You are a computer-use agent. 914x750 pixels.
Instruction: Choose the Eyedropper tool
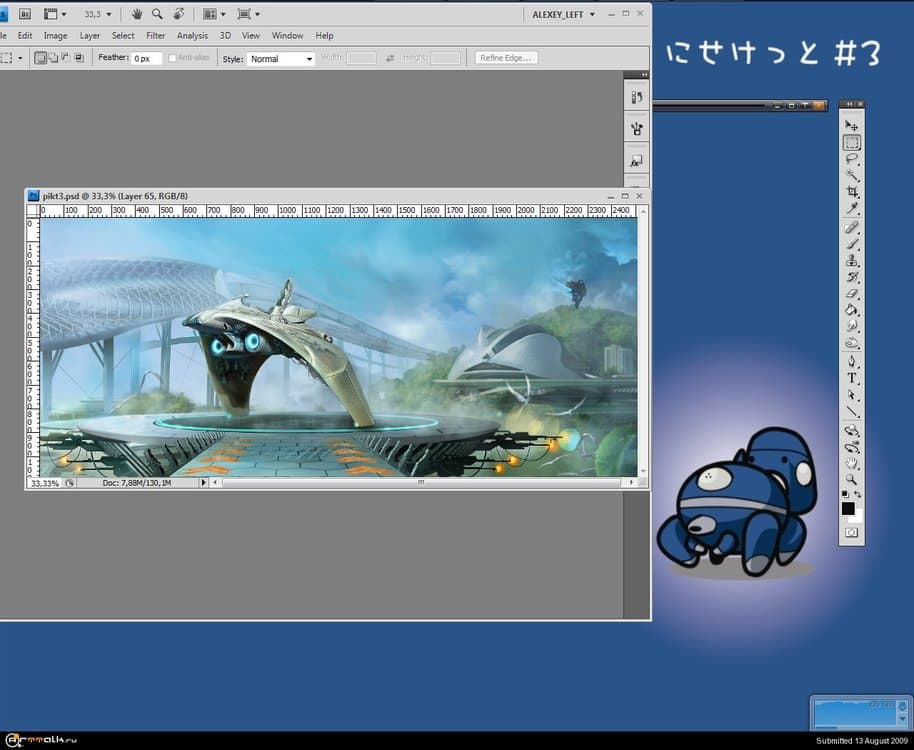click(x=851, y=208)
